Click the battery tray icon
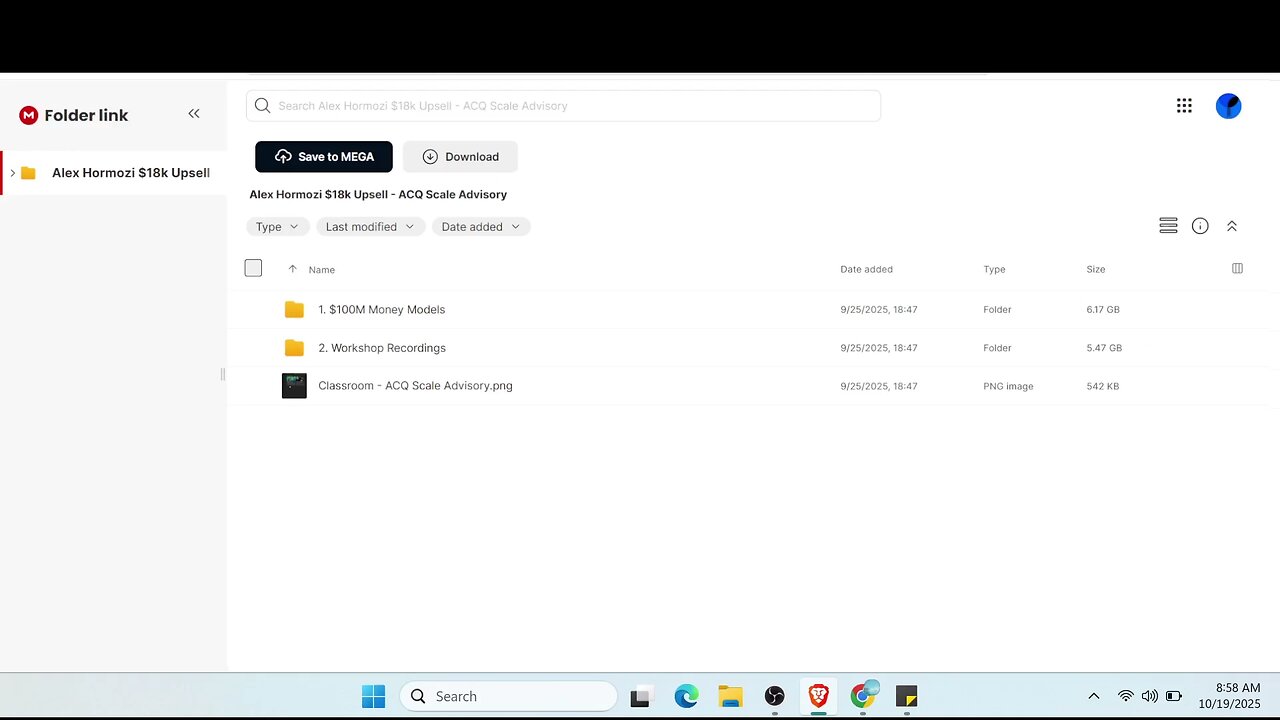Image resolution: width=1280 pixels, height=720 pixels. (1174, 697)
